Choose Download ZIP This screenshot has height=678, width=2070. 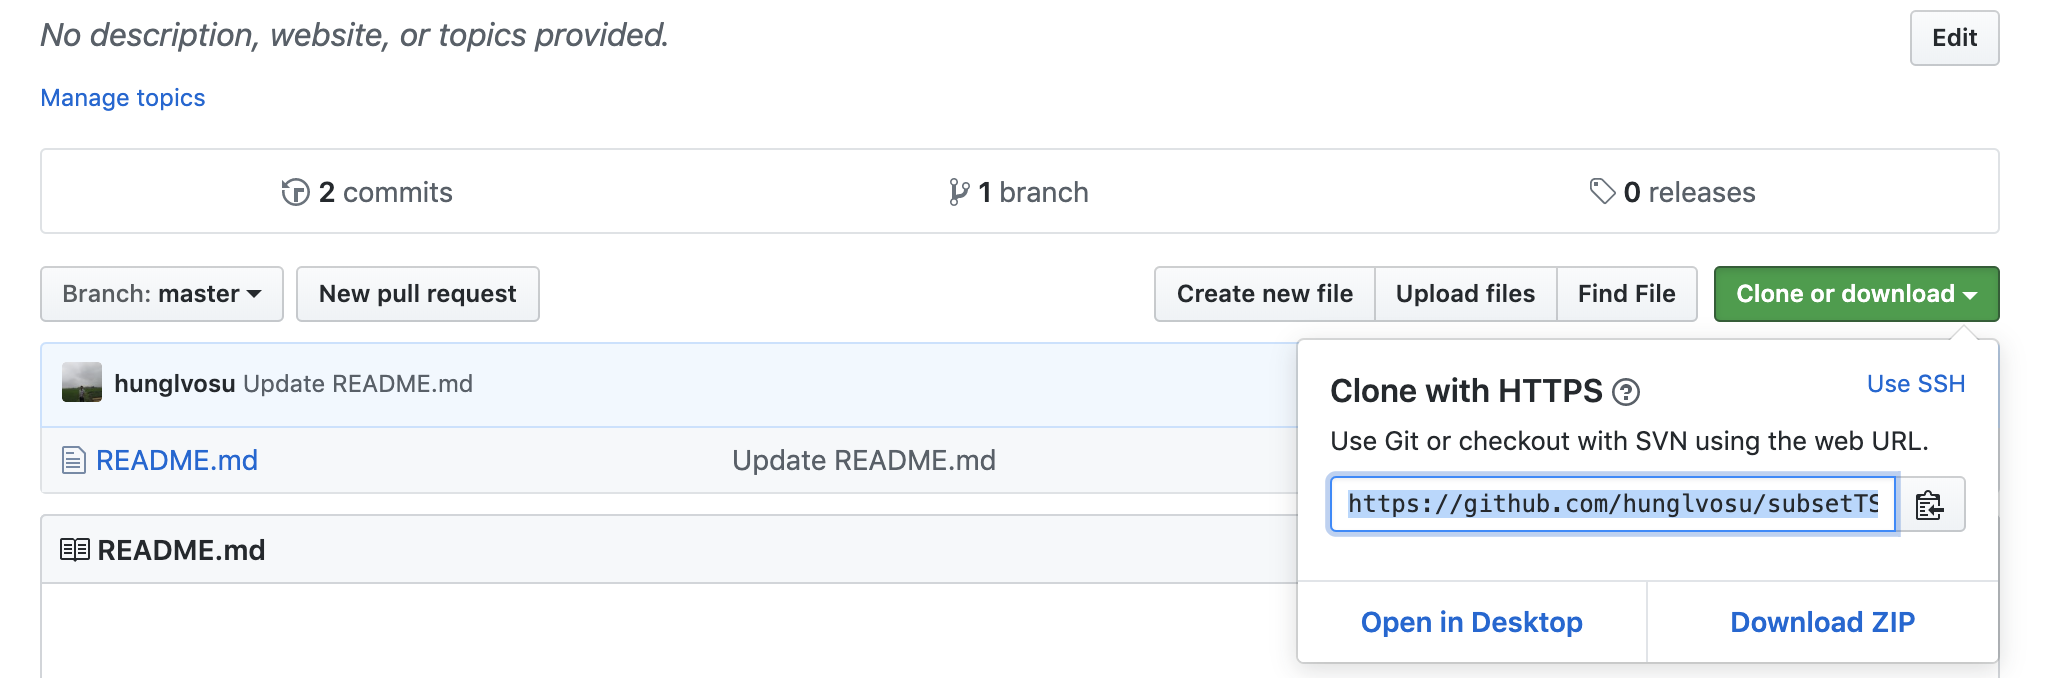pos(1822,622)
